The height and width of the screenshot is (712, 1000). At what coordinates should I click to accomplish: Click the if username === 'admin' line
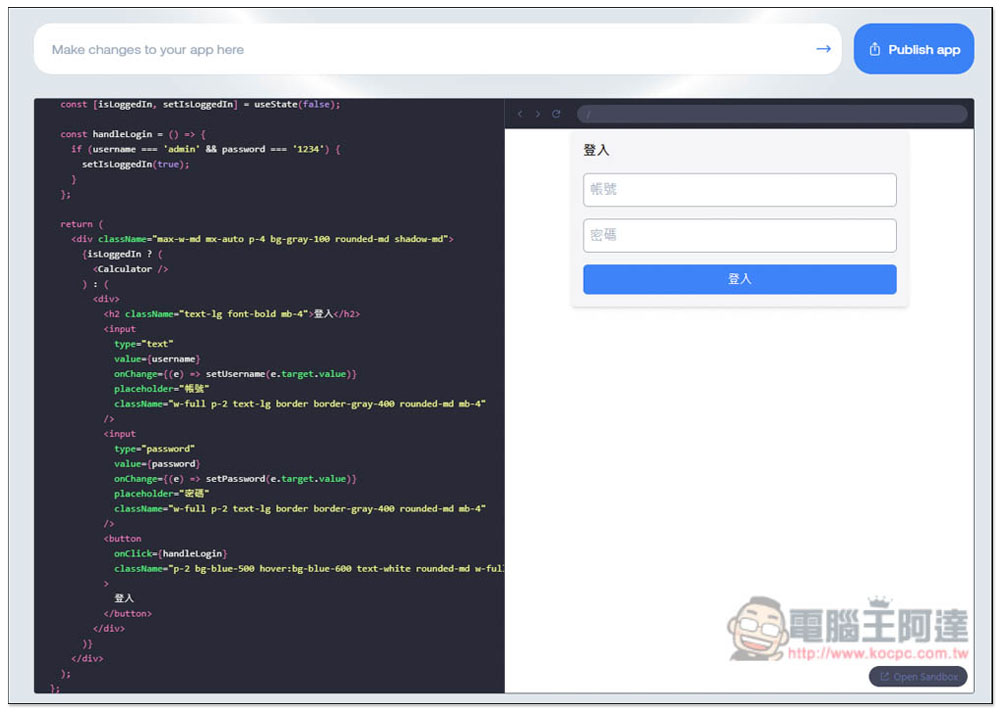205,149
